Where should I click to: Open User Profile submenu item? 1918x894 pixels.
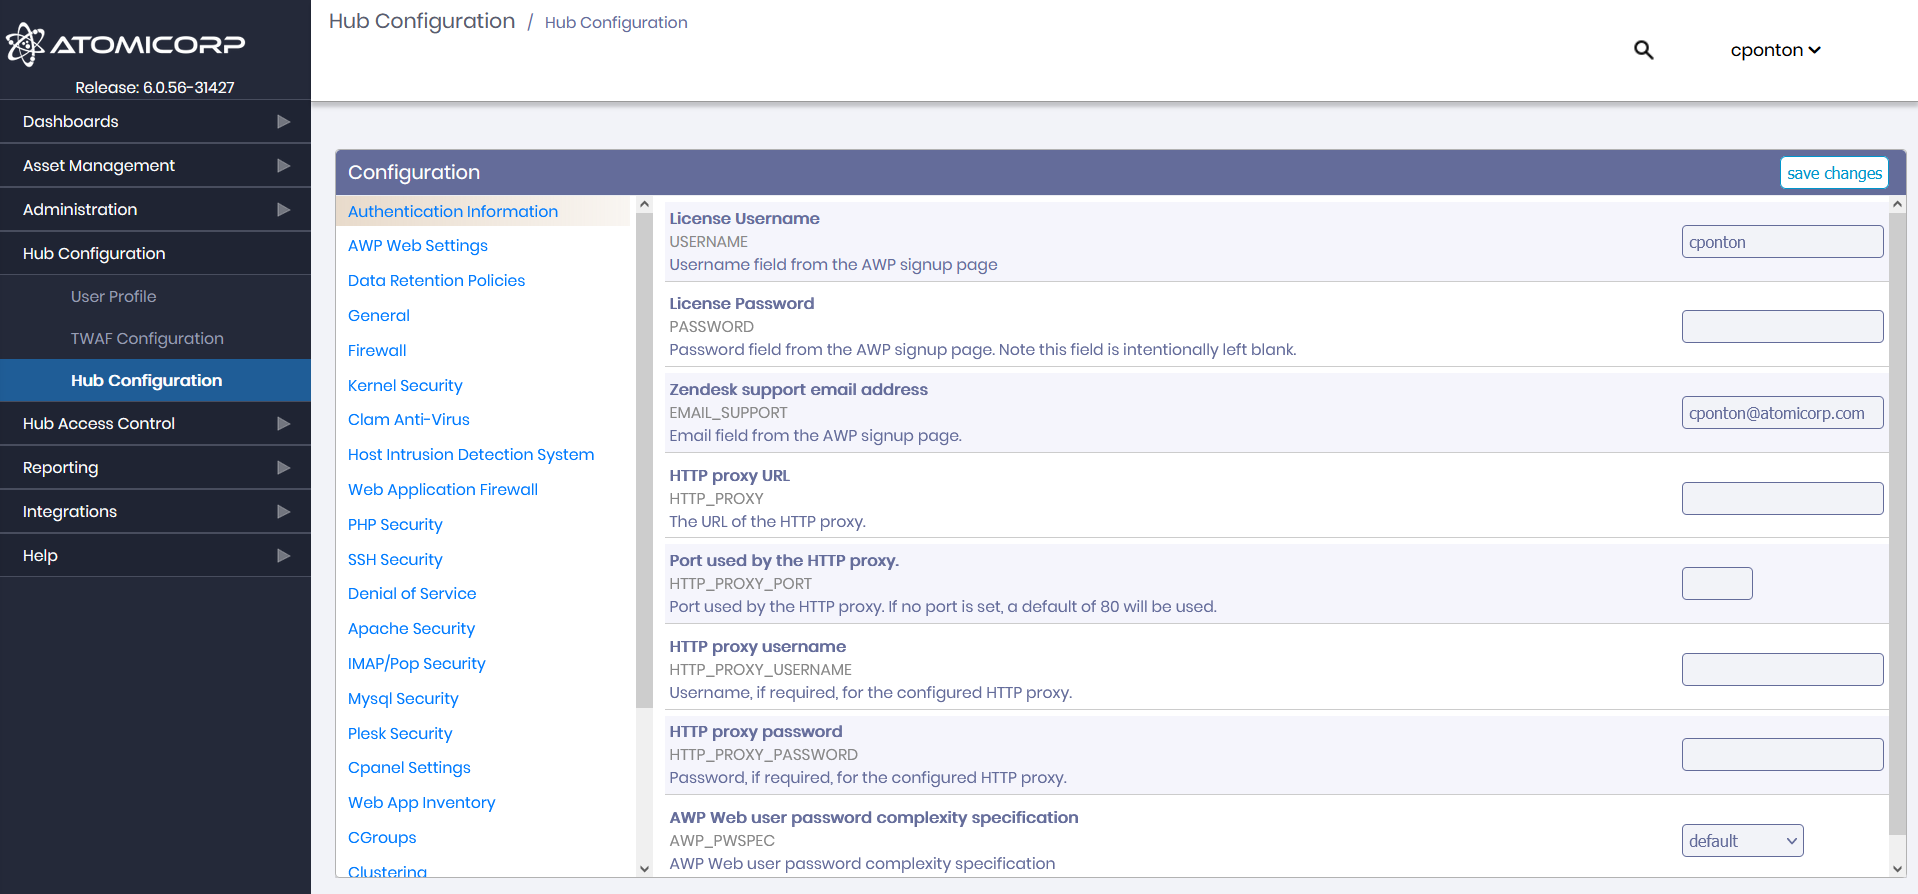114,297
